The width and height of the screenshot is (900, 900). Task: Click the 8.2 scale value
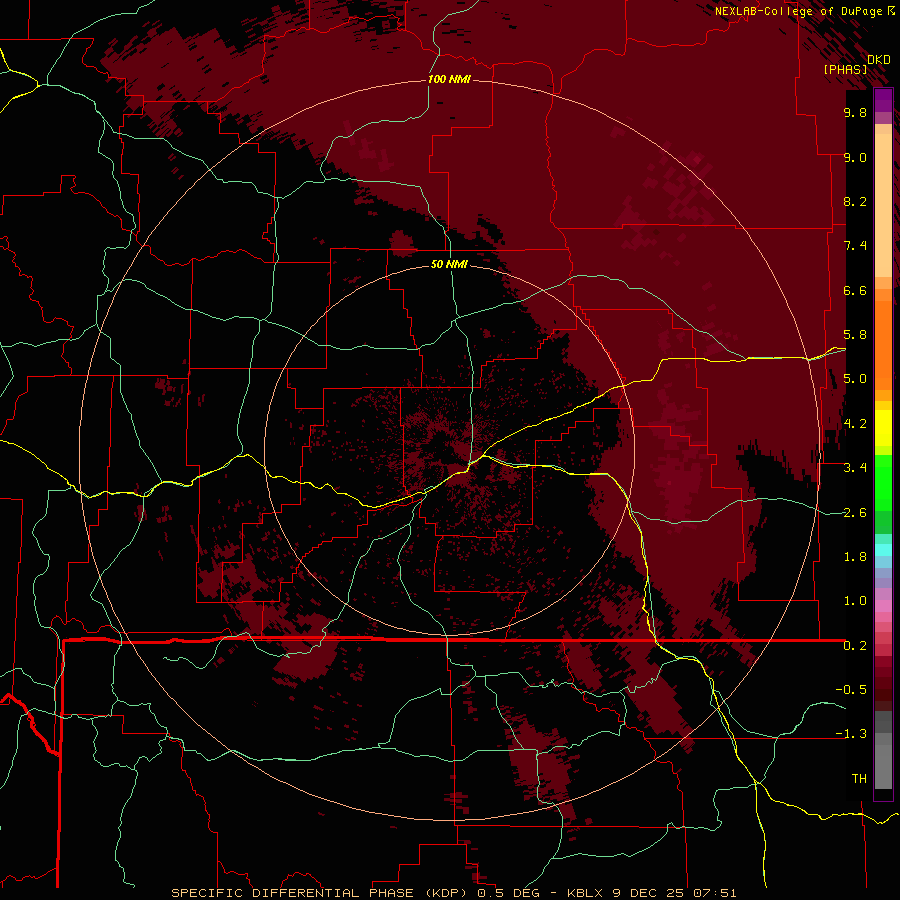point(855,201)
